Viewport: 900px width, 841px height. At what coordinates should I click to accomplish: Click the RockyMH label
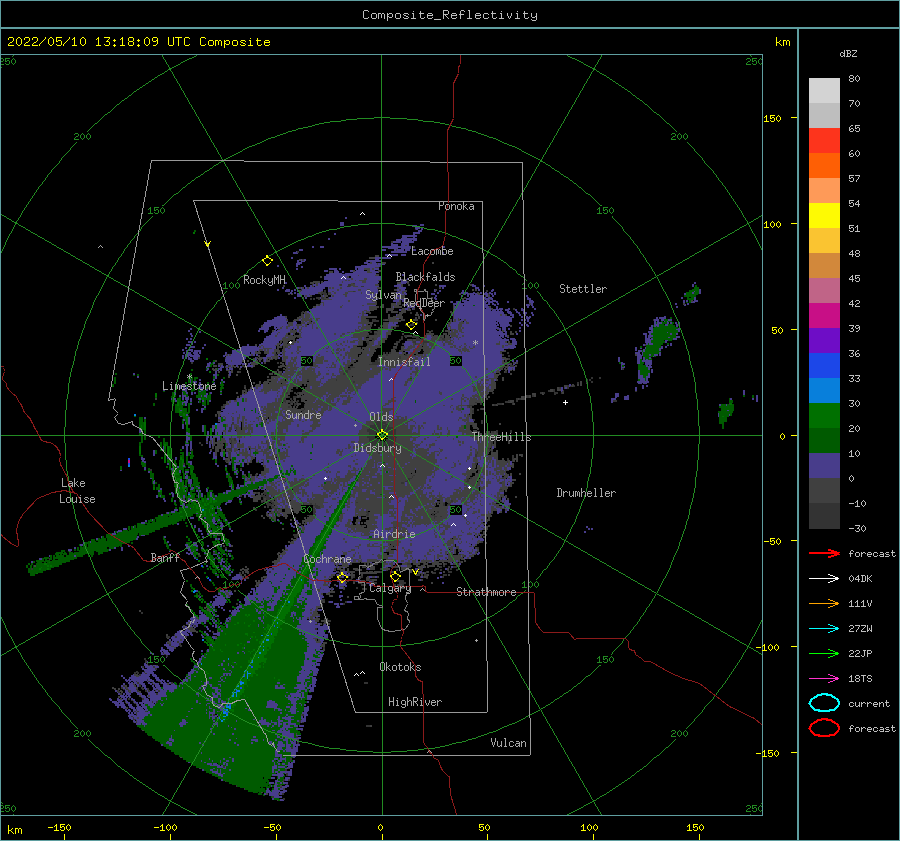264,280
